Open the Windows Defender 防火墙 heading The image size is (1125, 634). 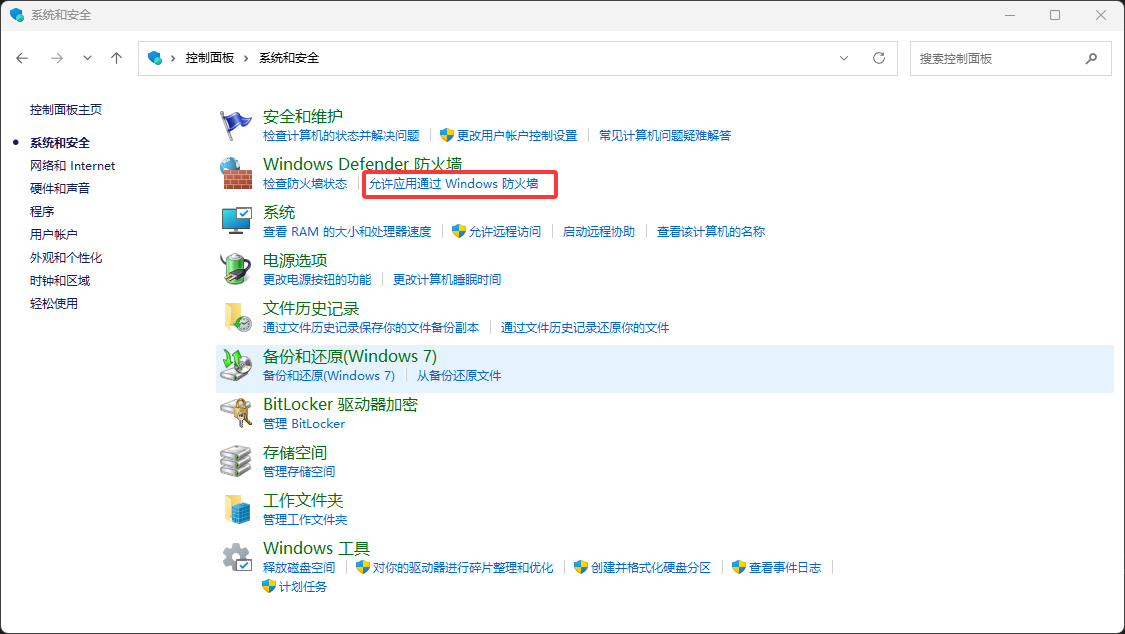362,164
